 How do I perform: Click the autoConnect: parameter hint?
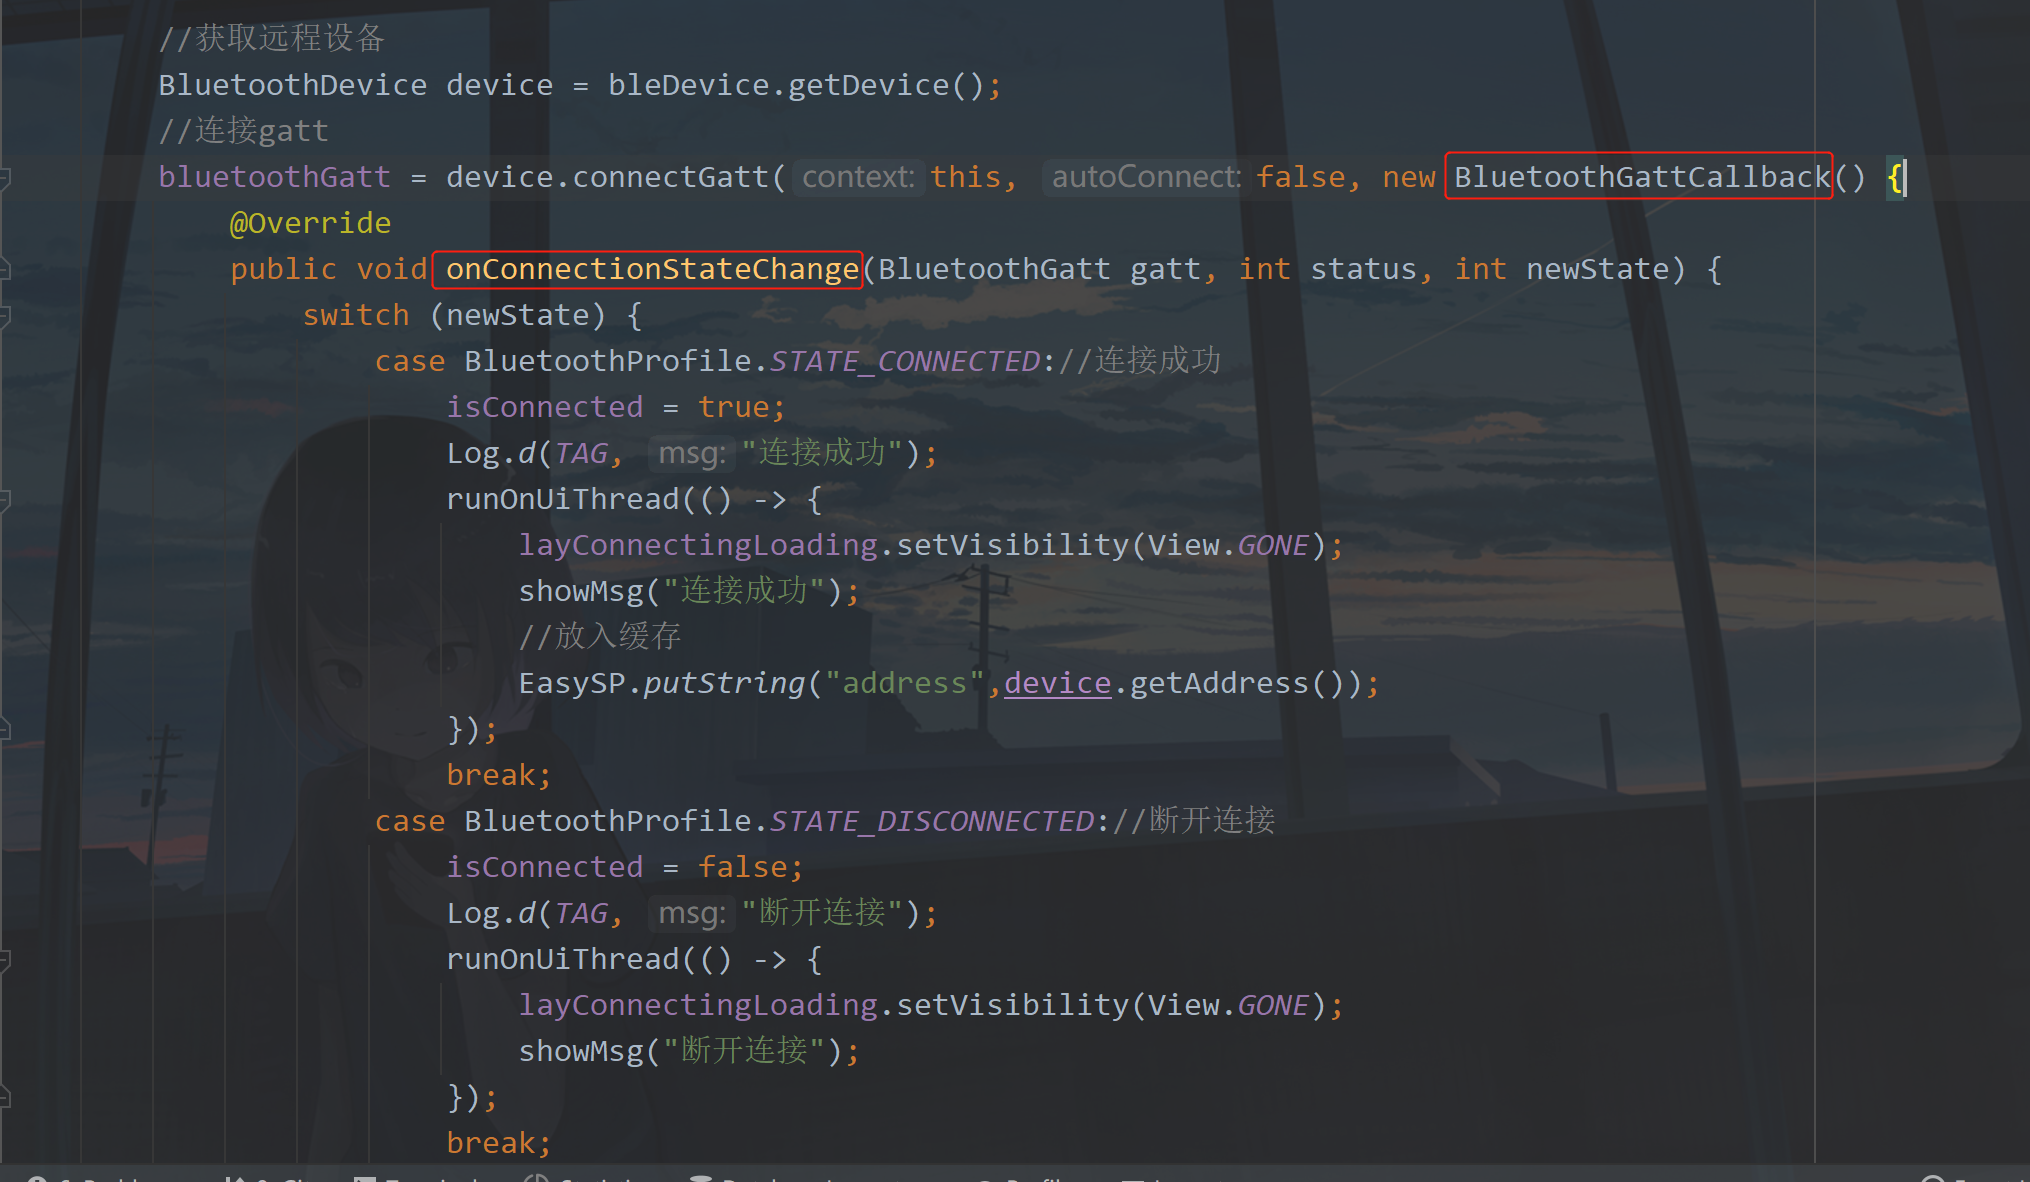(x=1145, y=177)
